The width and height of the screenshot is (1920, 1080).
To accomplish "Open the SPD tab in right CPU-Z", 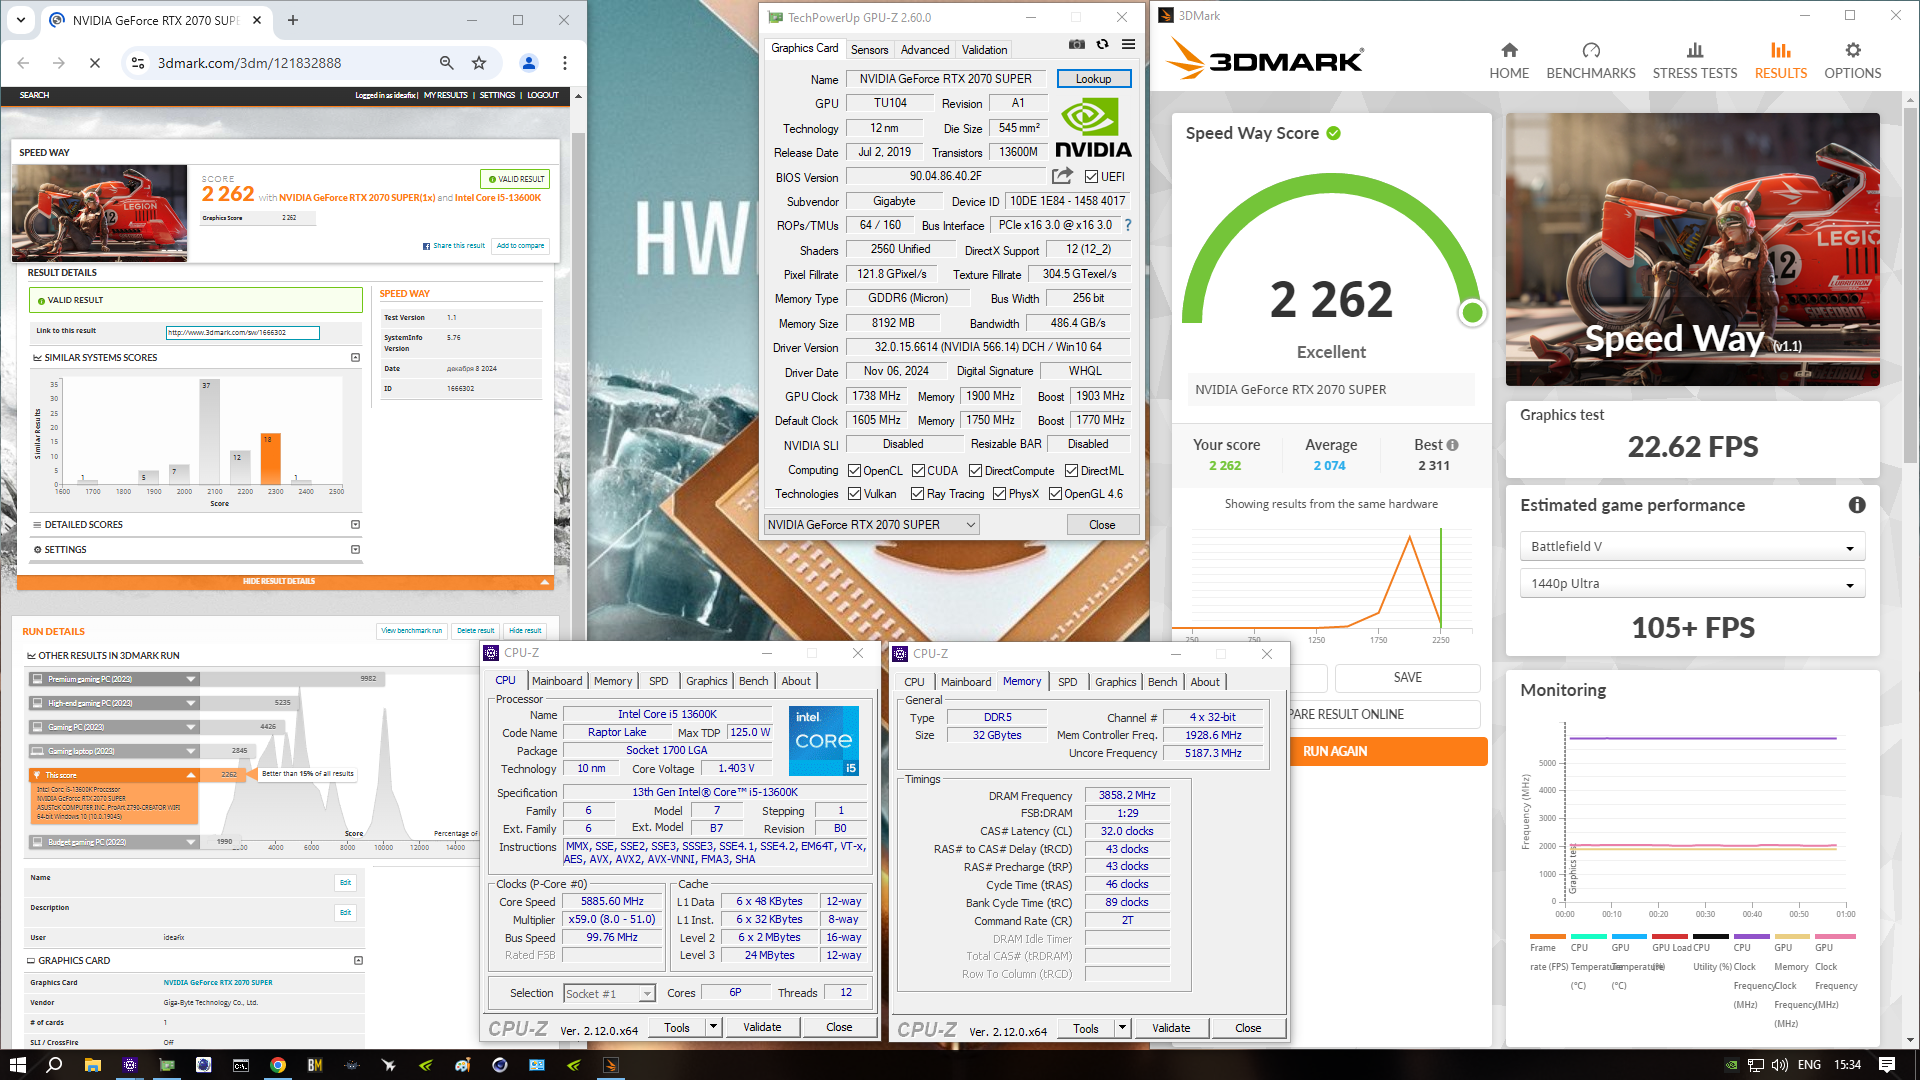I will click(1068, 682).
